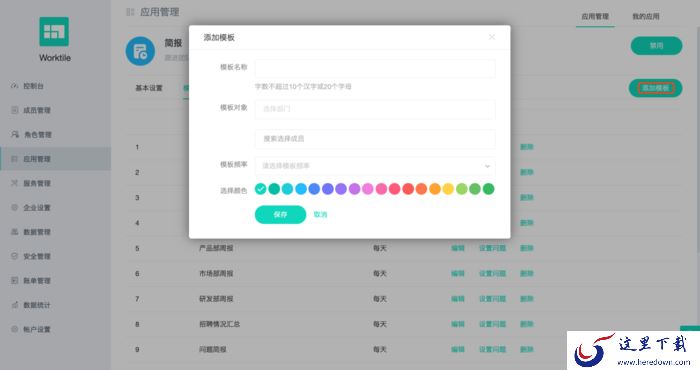The height and width of the screenshot is (370, 700).
Task: Click 研发部周报 template name
Action: click(216, 299)
